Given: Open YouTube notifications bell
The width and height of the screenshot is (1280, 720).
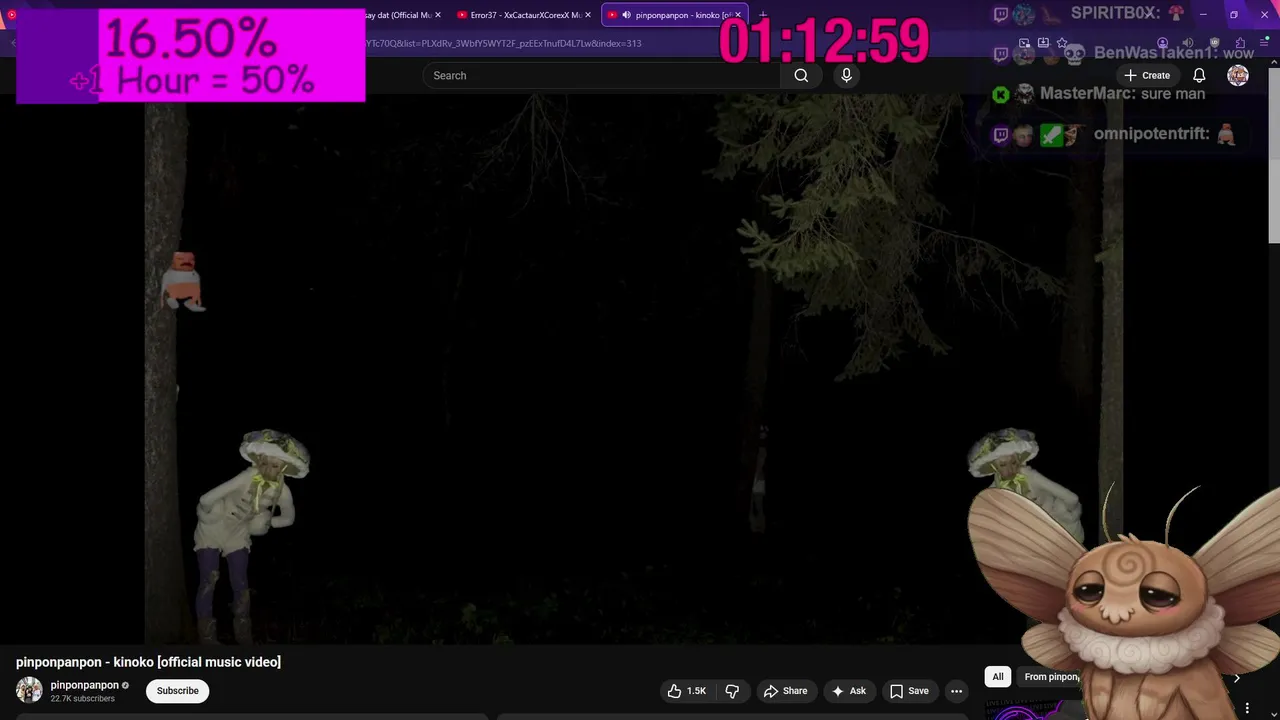Looking at the screenshot, I should click(x=1199, y=75).
